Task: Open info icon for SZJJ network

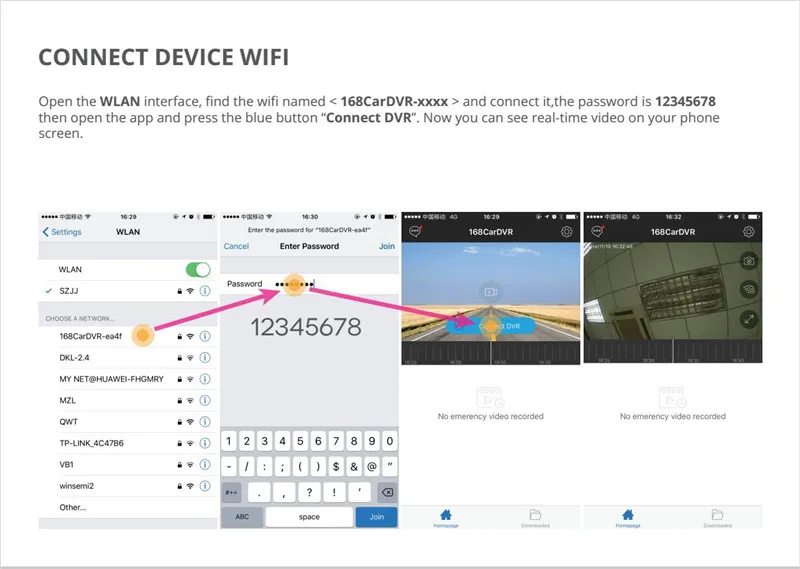Action: 205,291
